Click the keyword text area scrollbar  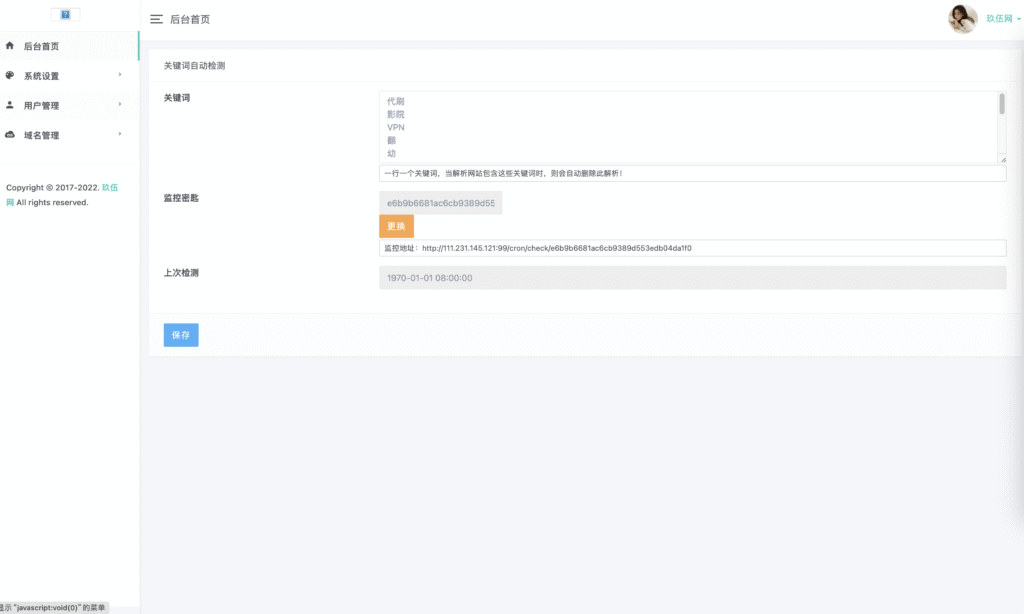click(1002, 105)
